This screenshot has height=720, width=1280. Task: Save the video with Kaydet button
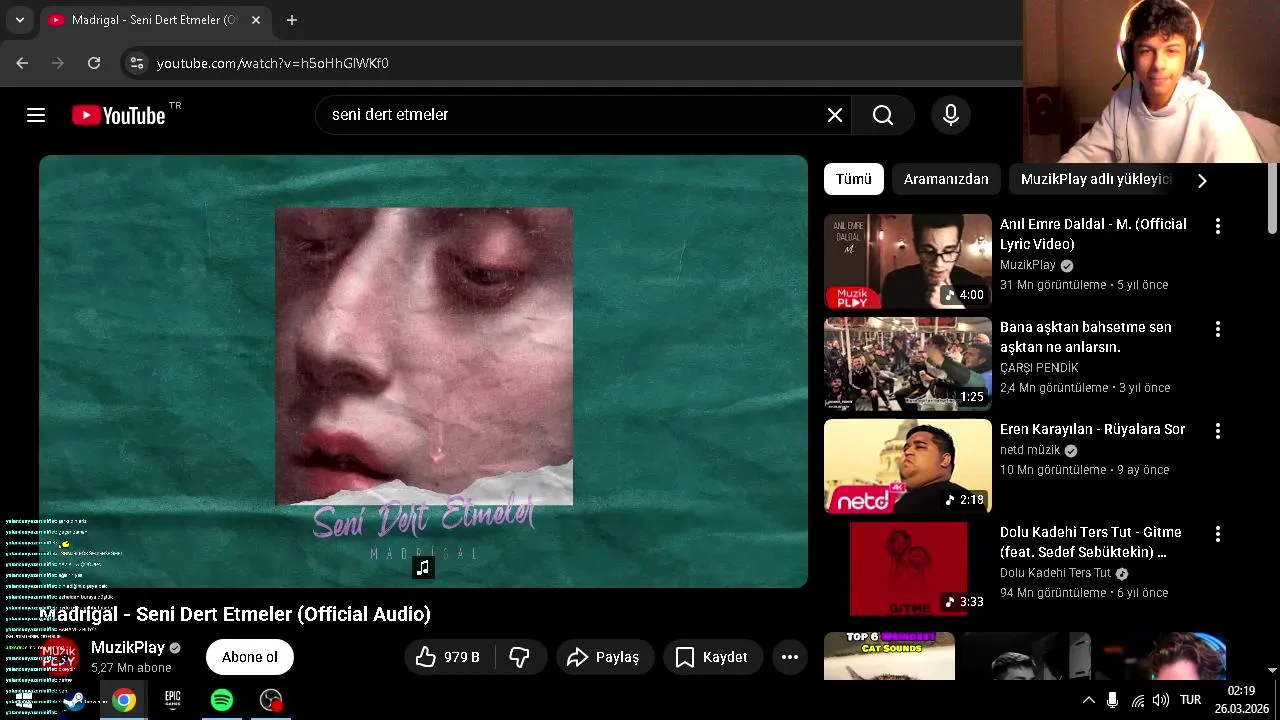[x=713, y=657]
